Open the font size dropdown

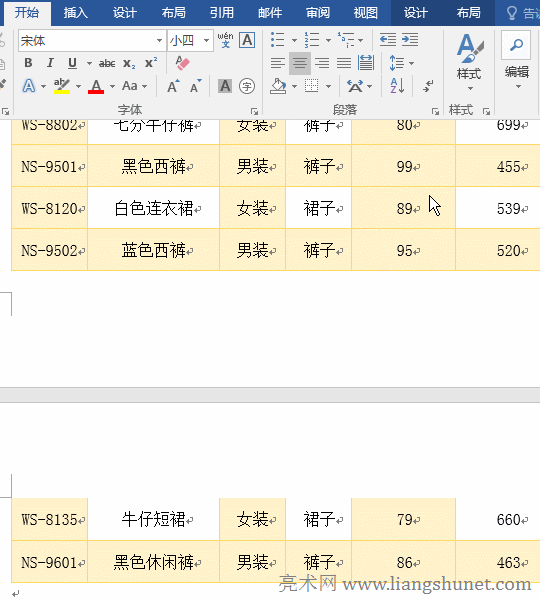click(x=206, y=40)
